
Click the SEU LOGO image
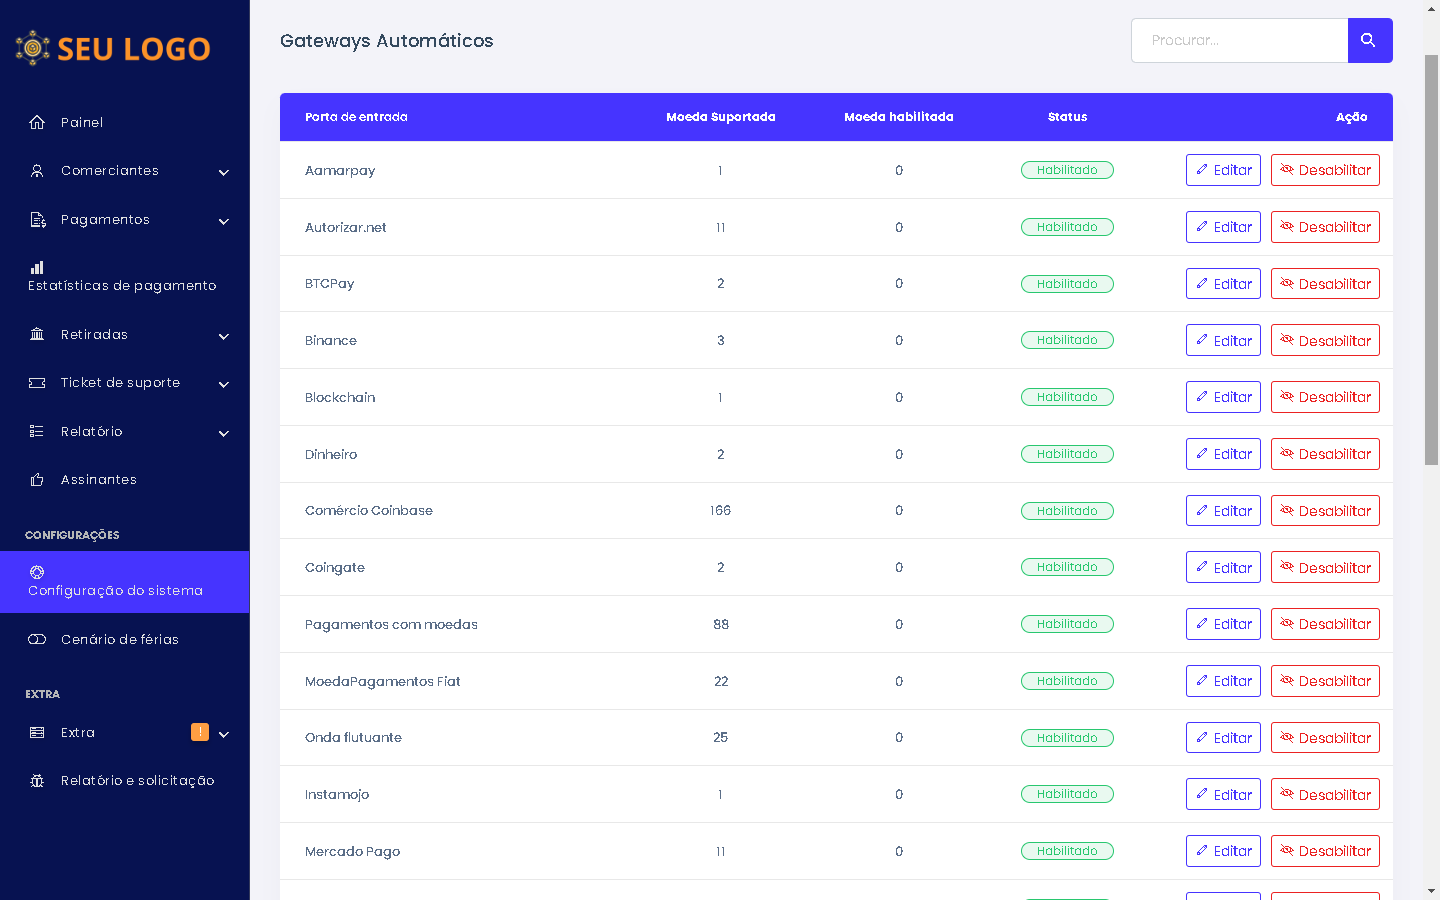113,48
